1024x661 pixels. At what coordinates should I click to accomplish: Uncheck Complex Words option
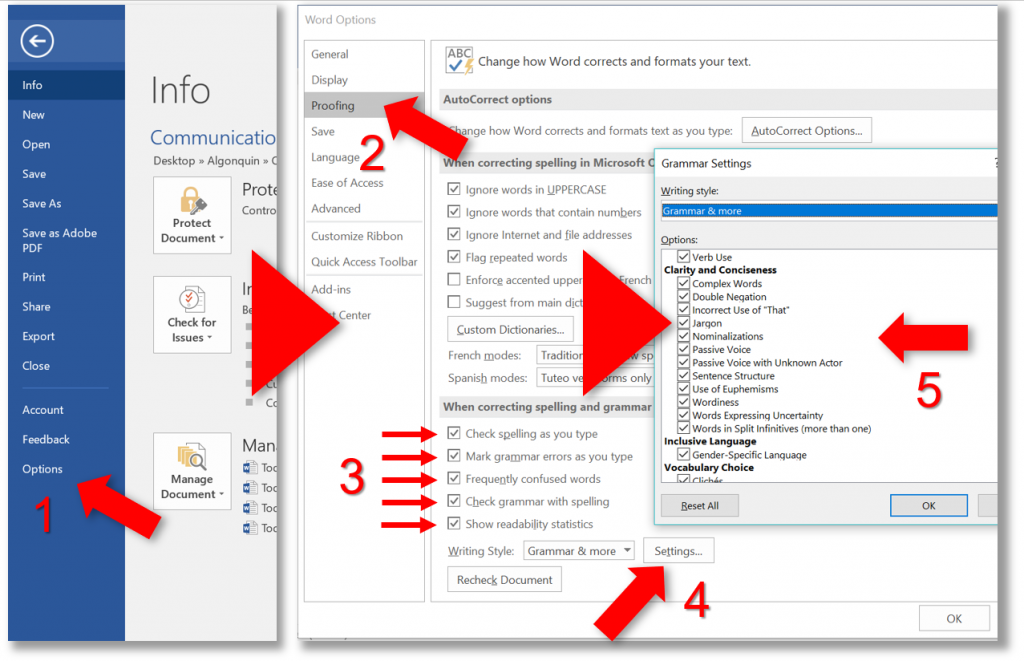[x=684, y=283]
